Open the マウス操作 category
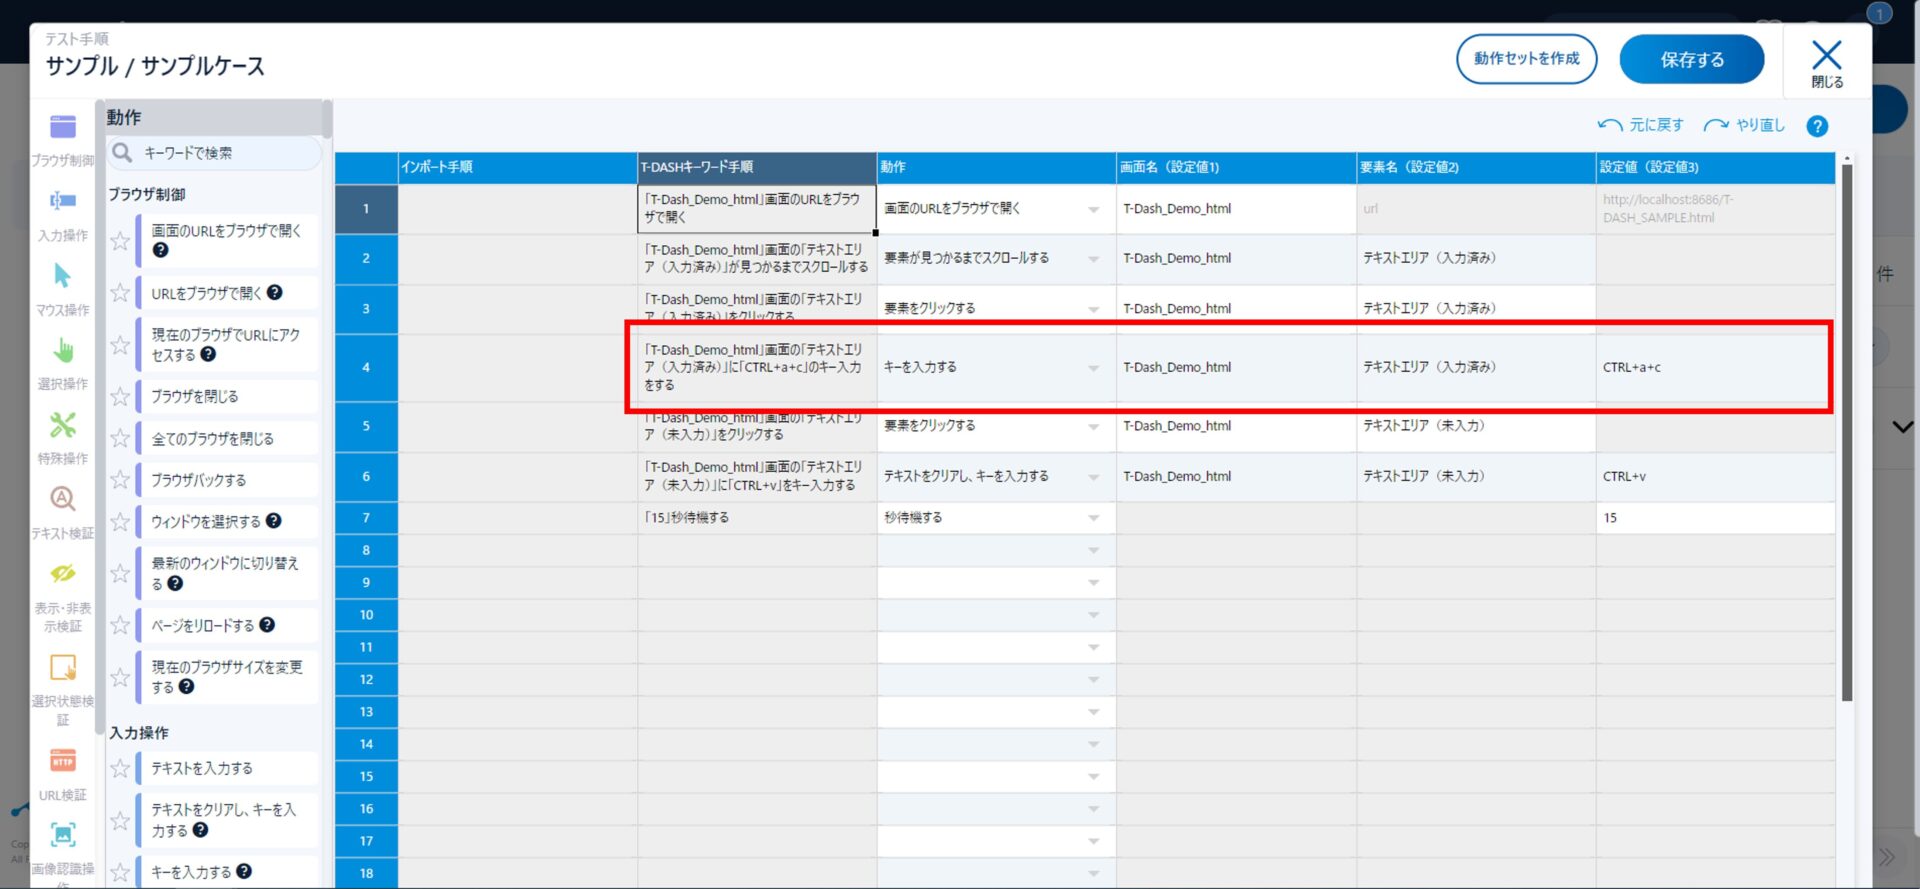The image size is (1920, 889). pyautogui.click(x=62, y=277)
